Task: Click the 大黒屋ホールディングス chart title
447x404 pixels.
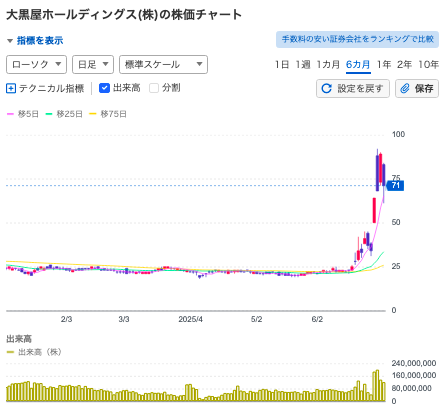Action: point(124,15)
